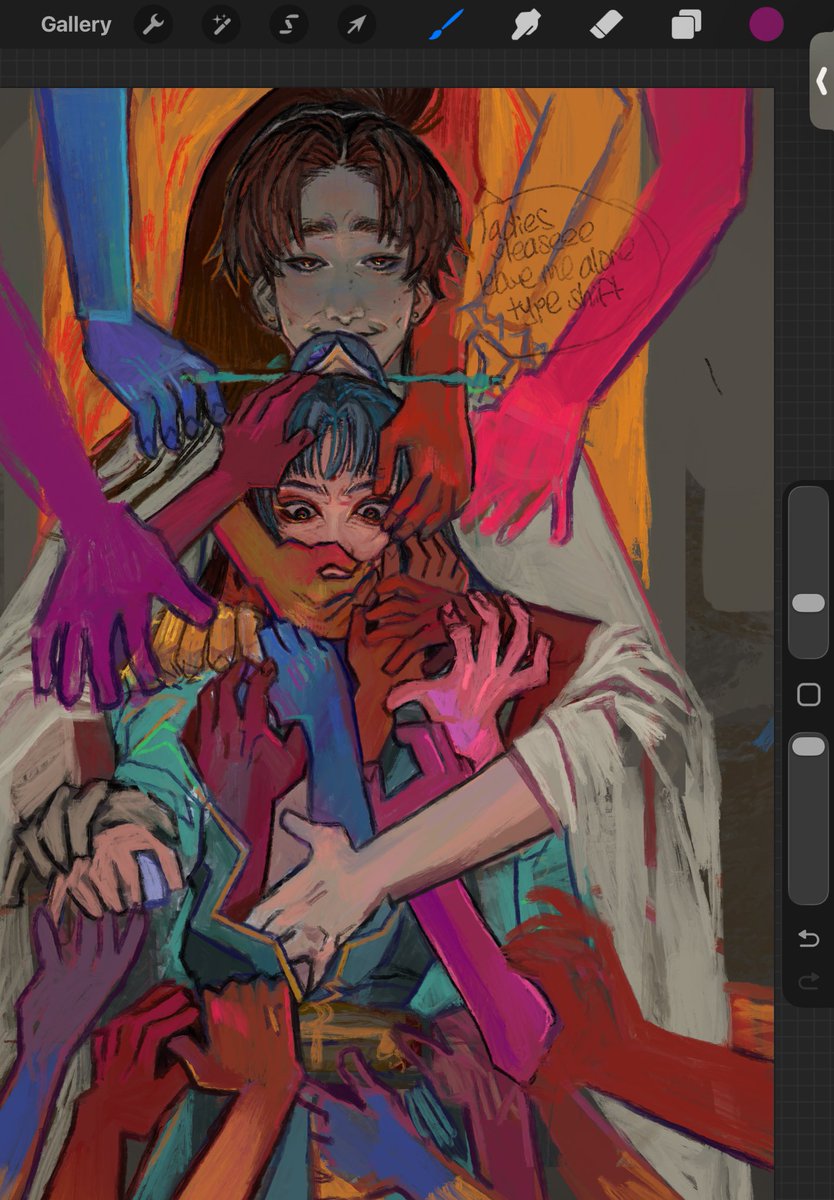Screen dimensions: 834x1200
Task: Tap the square Modify button between sliders
Action: pos(808,695)
